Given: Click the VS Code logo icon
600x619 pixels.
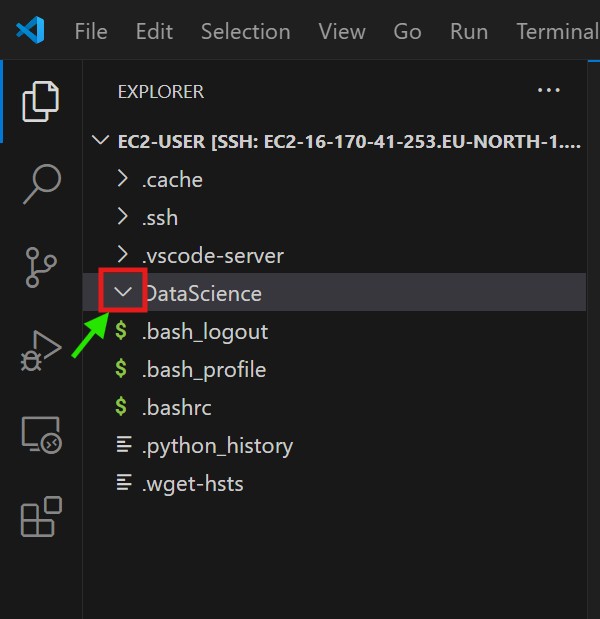Looking at the screenshot, I should coord(30,31).
